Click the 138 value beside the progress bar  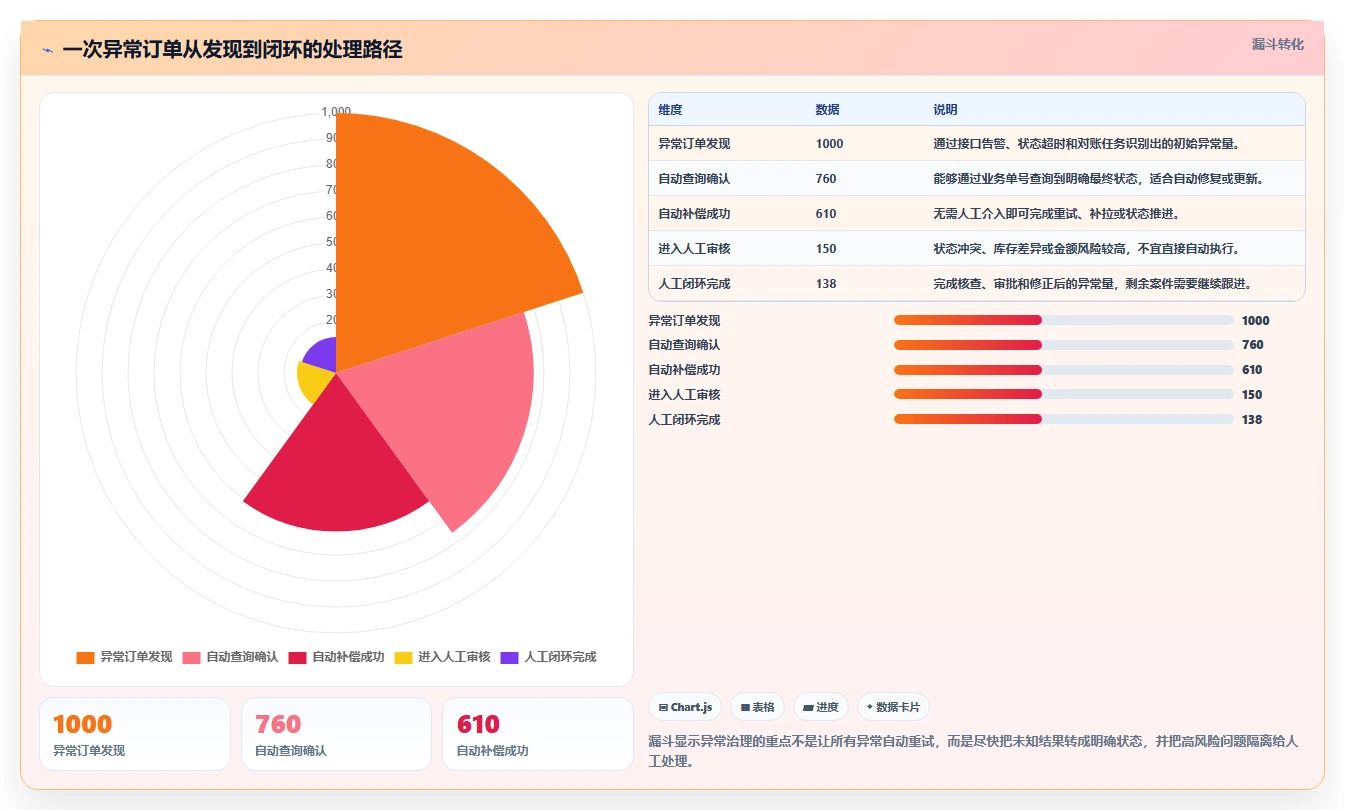[1252, 420]
